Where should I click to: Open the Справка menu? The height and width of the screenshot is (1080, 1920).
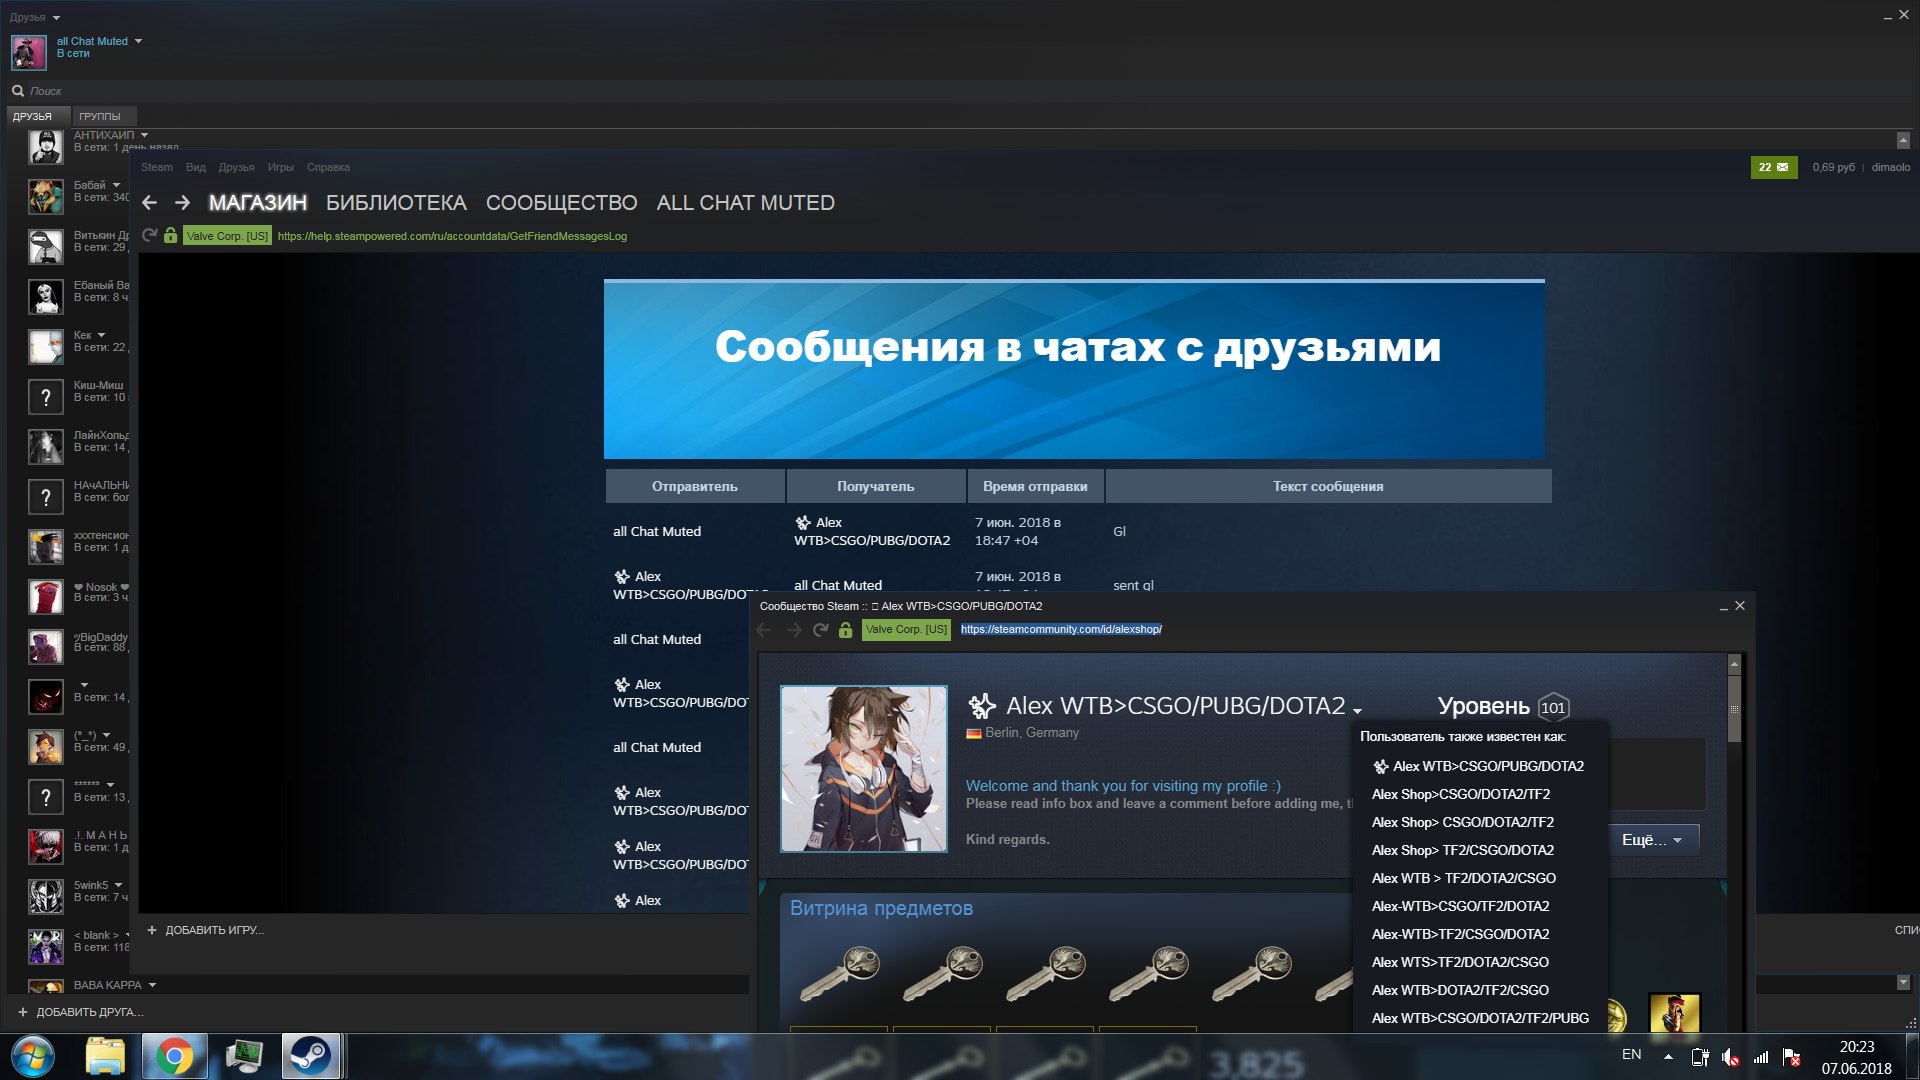tap(328, 168)
